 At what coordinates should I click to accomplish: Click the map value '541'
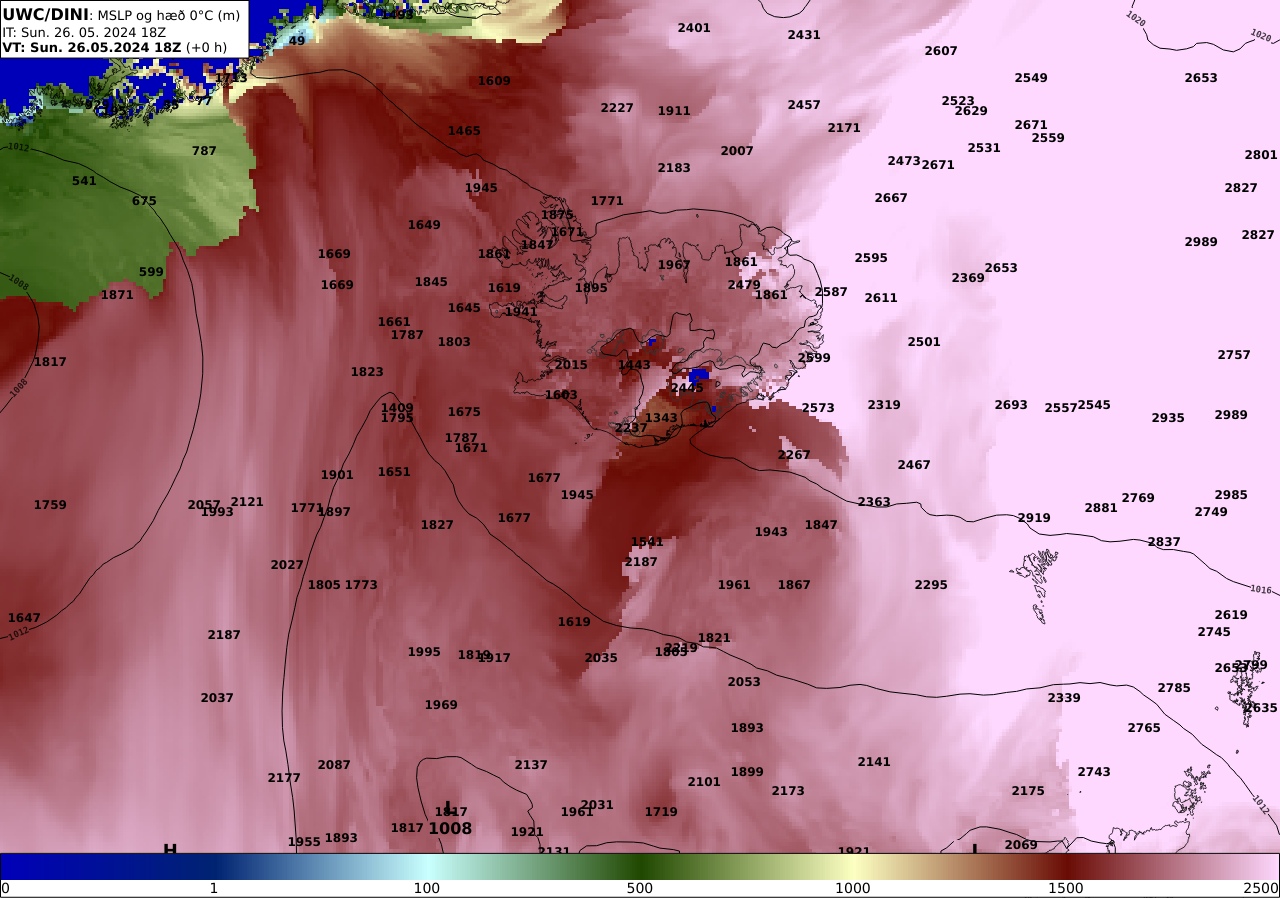[x=84, y=181]
